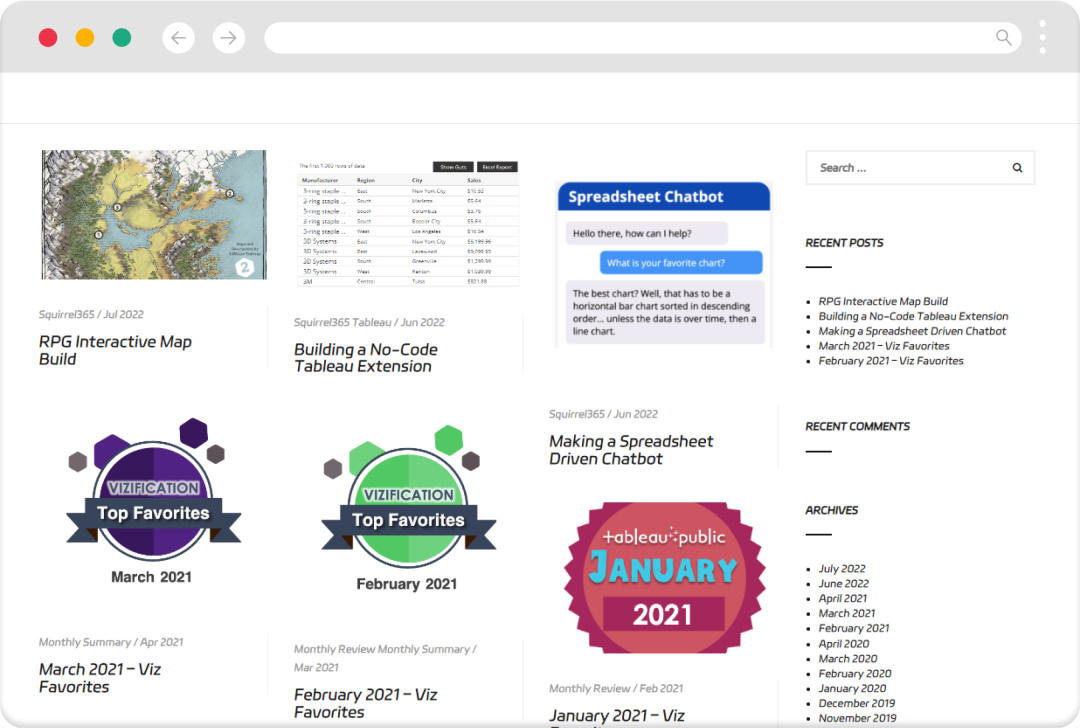Click the yellow window control dot
This screenshot has height=728, width=1080.
click(x=85, y=37)
